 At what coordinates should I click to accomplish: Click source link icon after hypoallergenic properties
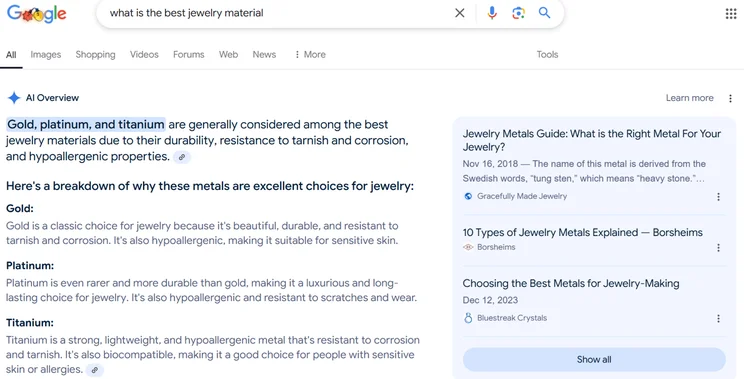182,157
